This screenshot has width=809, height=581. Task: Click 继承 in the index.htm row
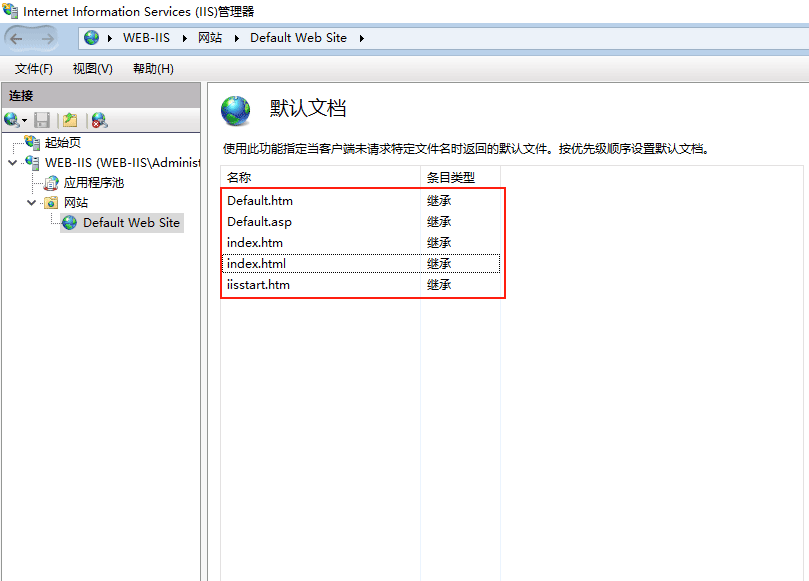(439, 243)
